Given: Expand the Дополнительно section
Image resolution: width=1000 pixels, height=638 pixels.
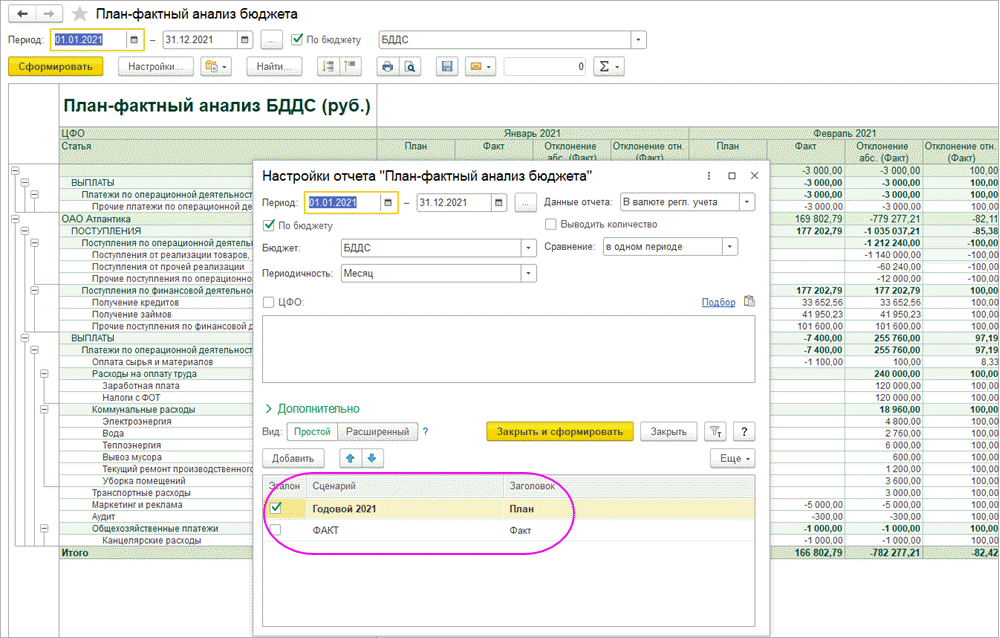Looking at the screenshot, I should pos(311,409).
